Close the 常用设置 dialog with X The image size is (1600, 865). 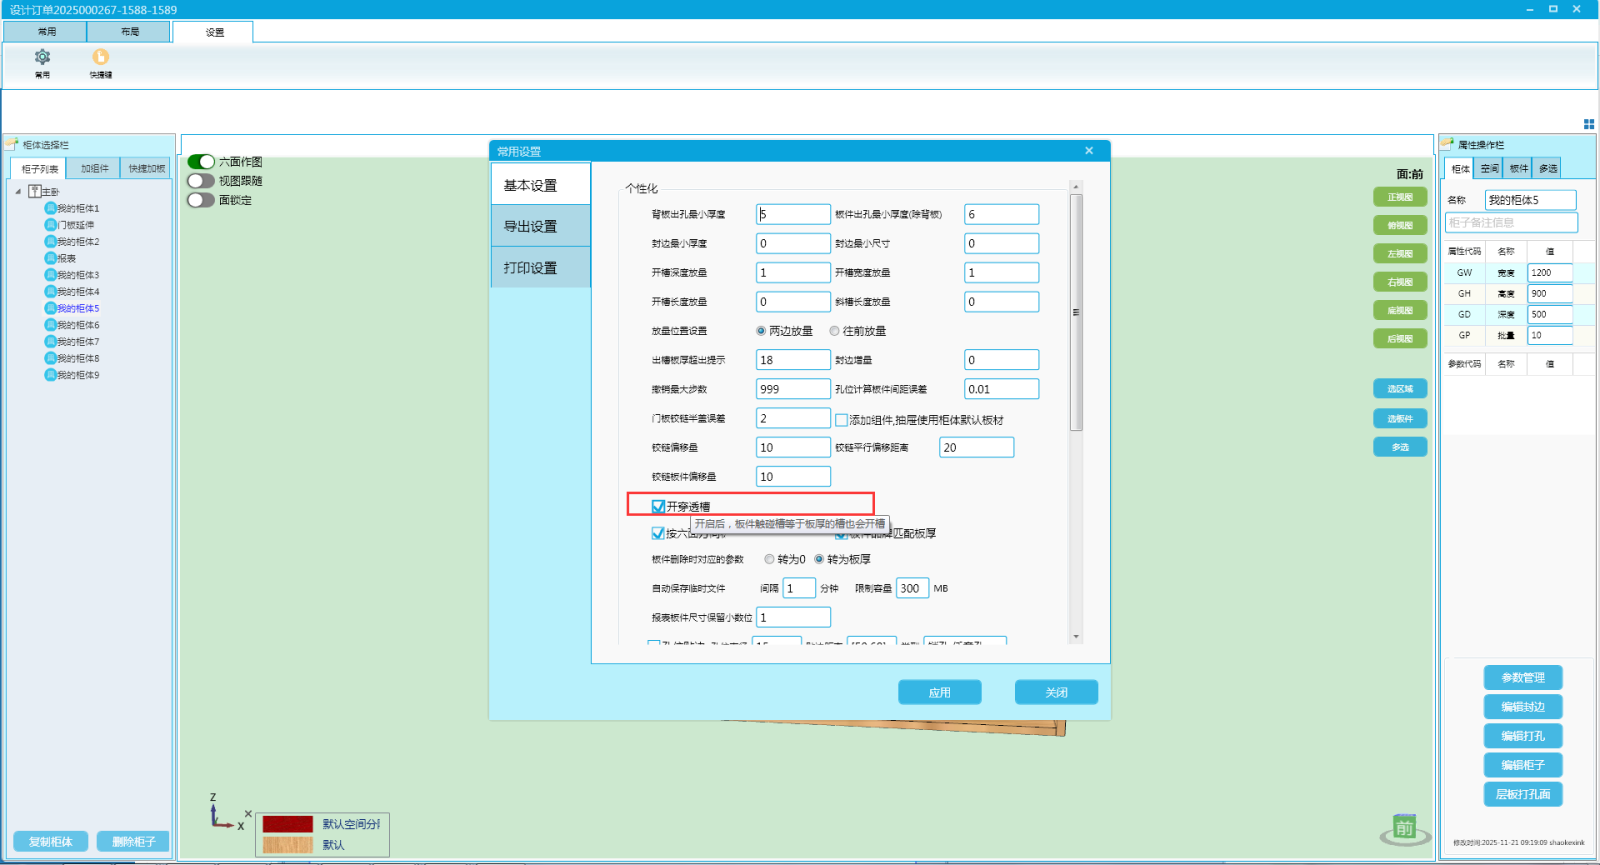(x=1089, y=151)
